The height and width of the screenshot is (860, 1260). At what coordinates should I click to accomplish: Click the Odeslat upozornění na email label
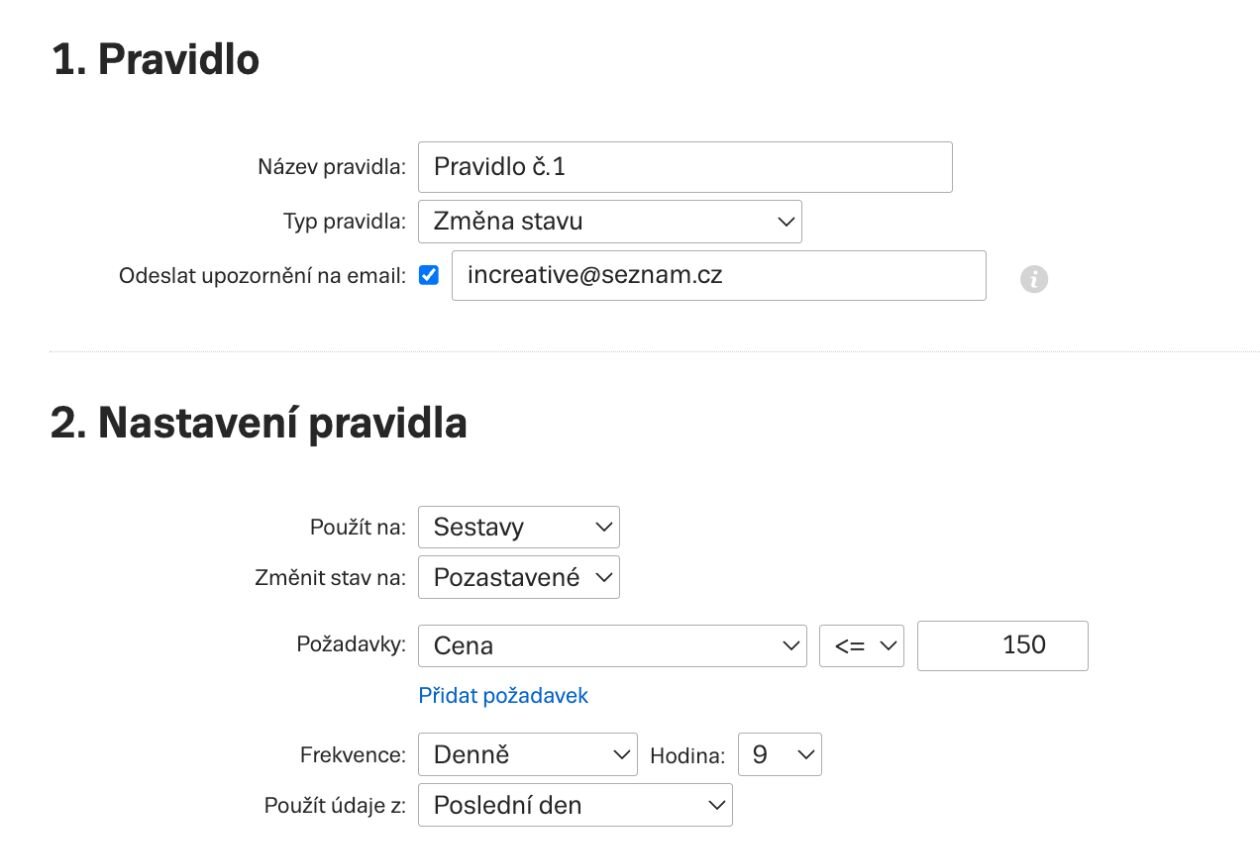click(x=262, y=276)
